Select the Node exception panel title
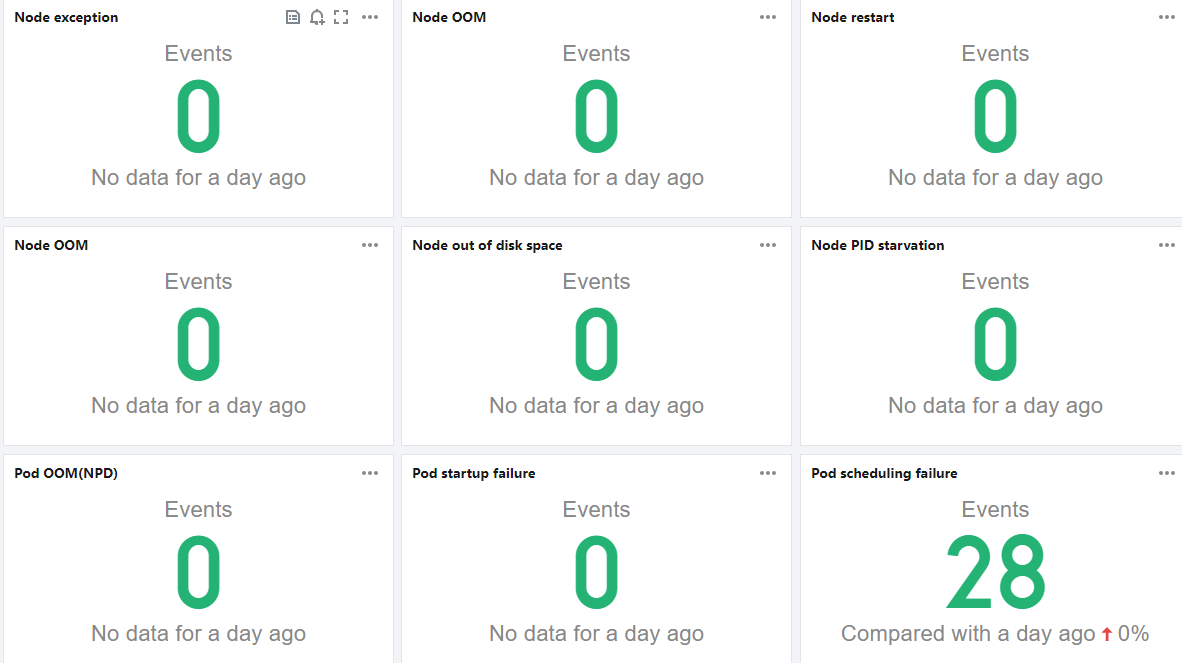1182x663 pixels. pos(66,17)
